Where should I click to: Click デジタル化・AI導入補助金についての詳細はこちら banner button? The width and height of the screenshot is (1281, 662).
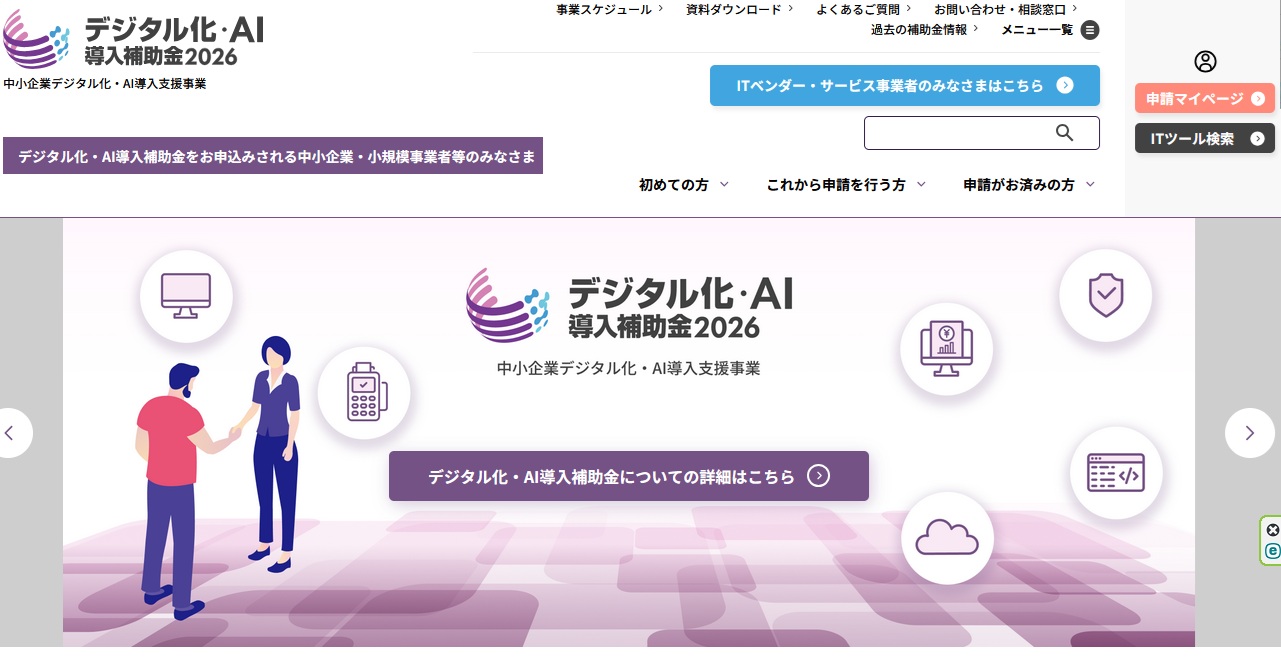point(628,476)
